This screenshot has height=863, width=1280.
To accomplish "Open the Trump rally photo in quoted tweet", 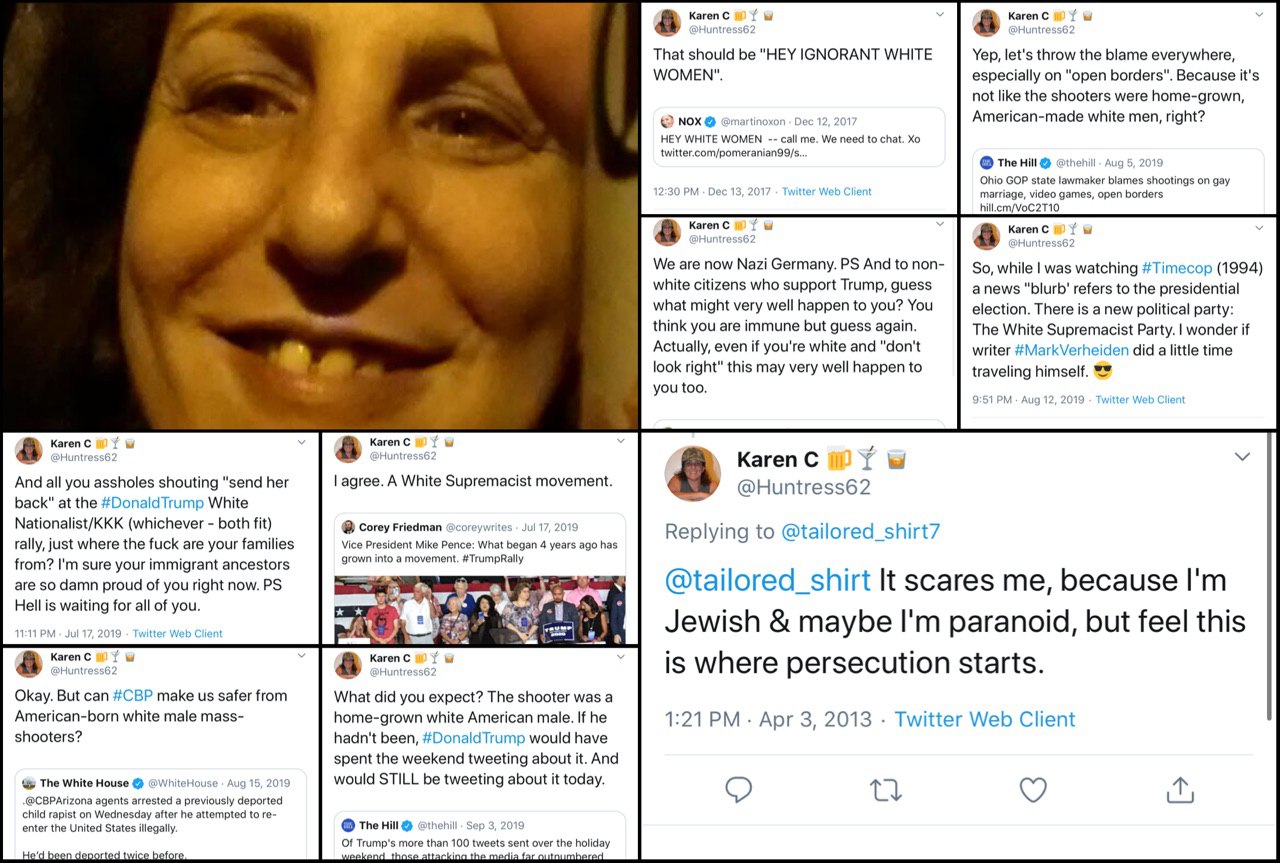I will click(480, 609).
